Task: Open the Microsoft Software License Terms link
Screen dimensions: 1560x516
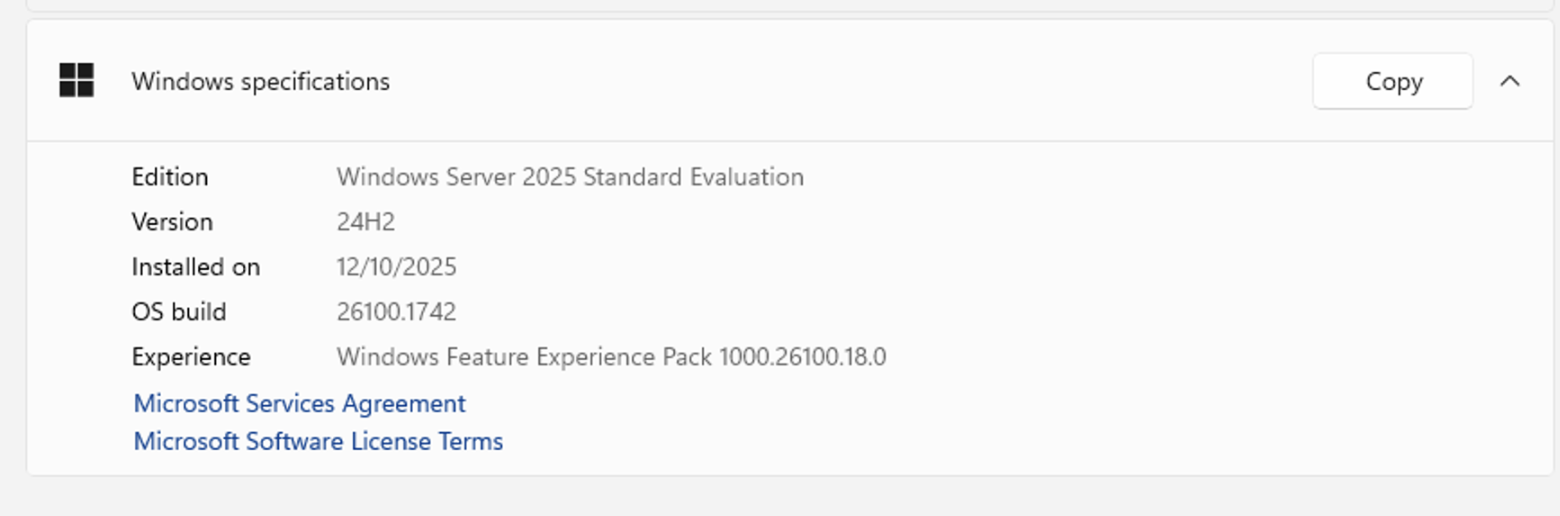Action: click(318, 441)
